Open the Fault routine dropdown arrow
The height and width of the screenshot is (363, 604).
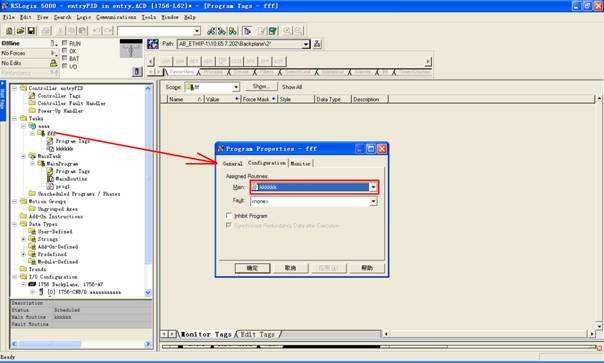[373, 202]
